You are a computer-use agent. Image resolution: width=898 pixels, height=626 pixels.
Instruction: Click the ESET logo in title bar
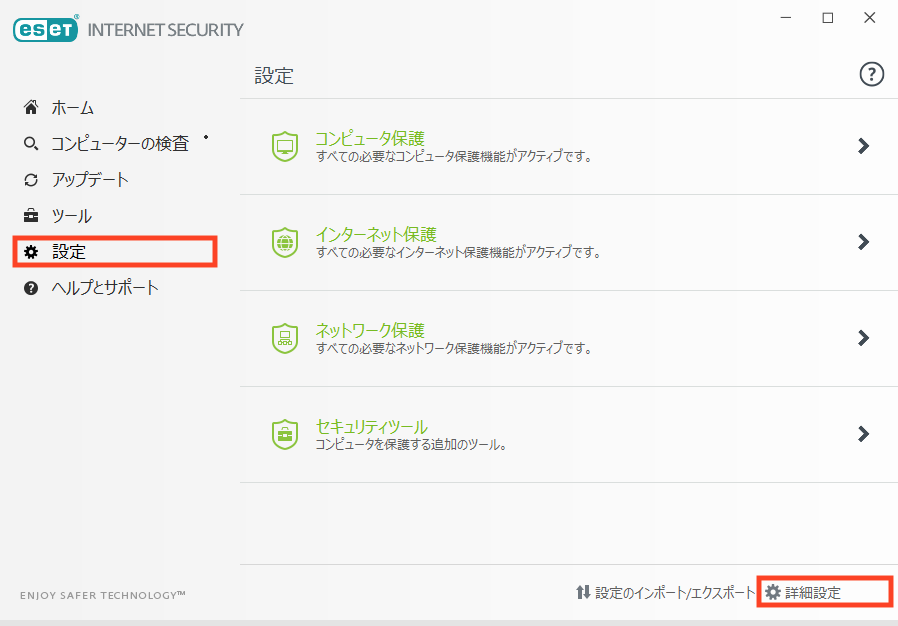[x=46, y=29]
